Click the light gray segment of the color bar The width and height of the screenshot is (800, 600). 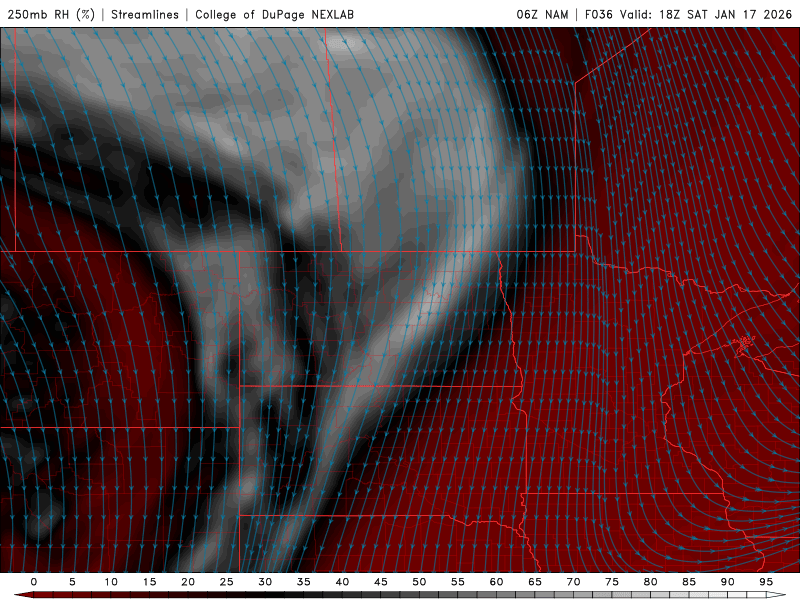point(700,595)
